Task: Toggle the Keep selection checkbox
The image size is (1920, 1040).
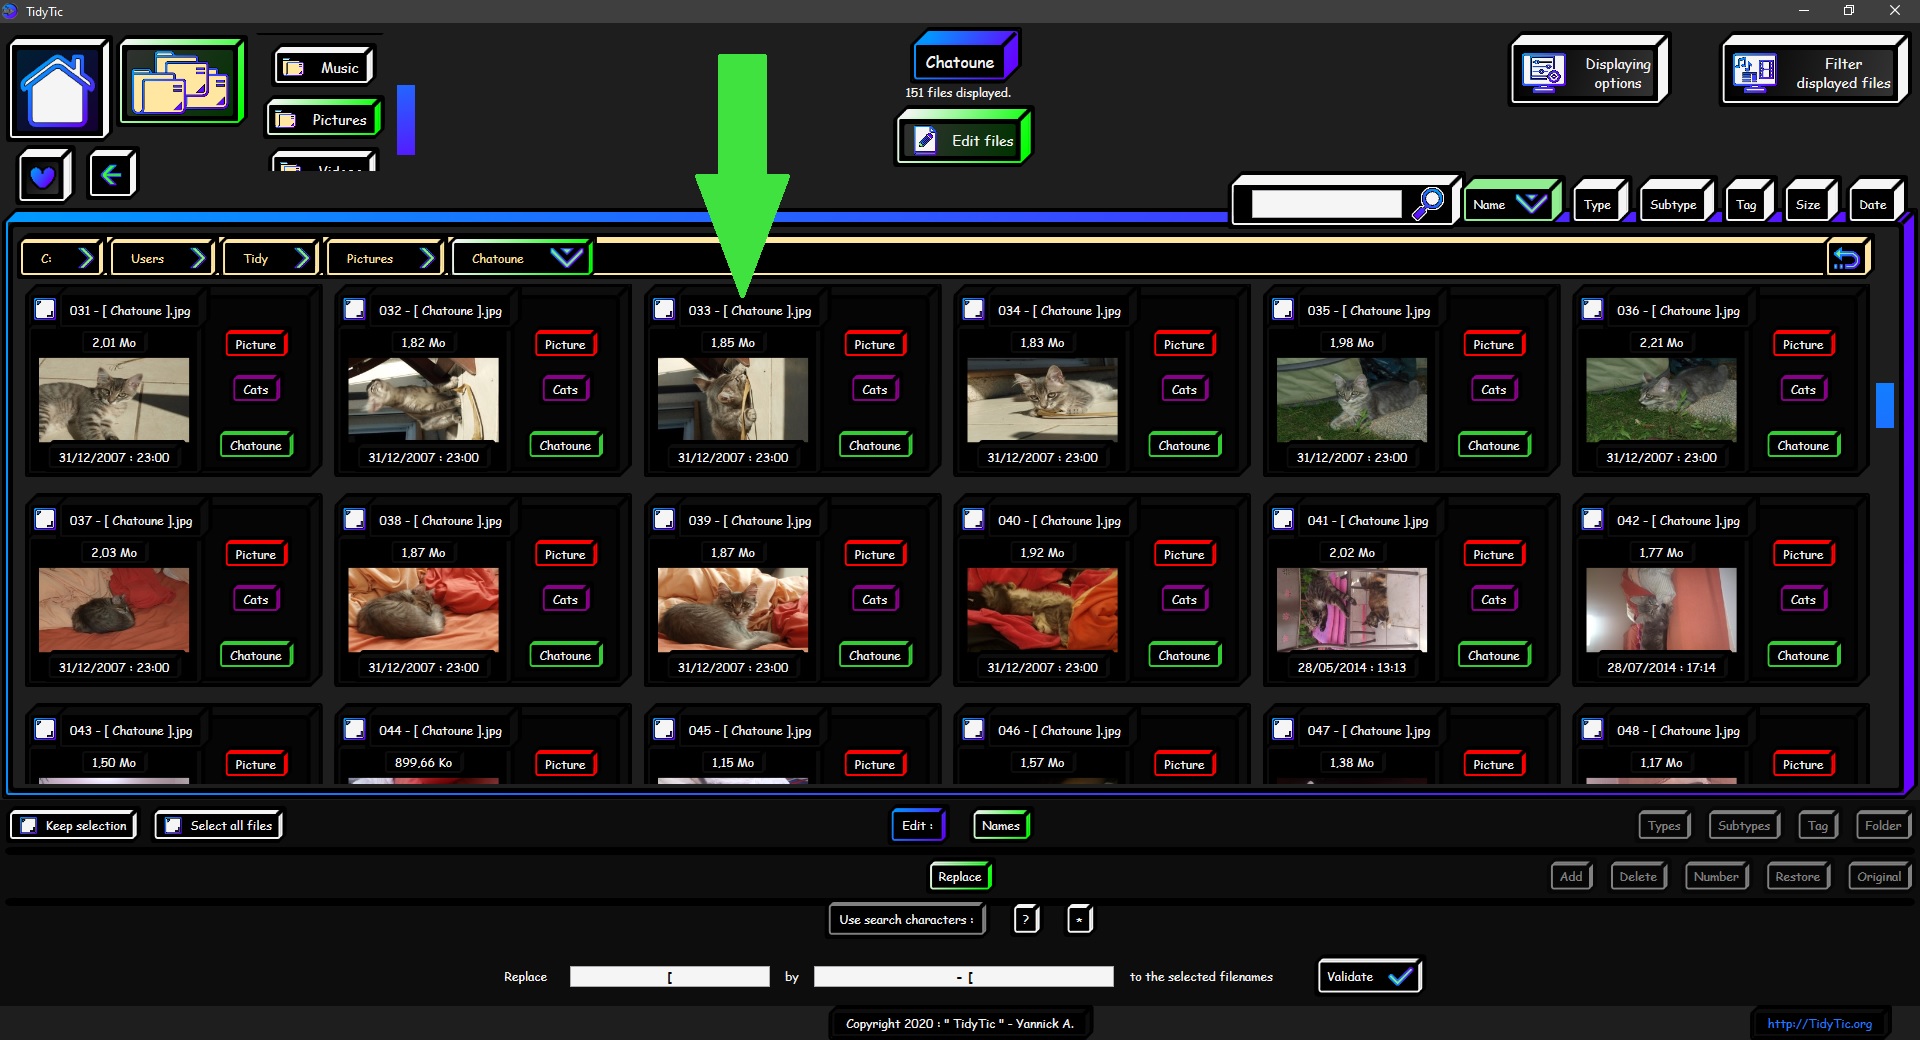Action: click(28, 825)
